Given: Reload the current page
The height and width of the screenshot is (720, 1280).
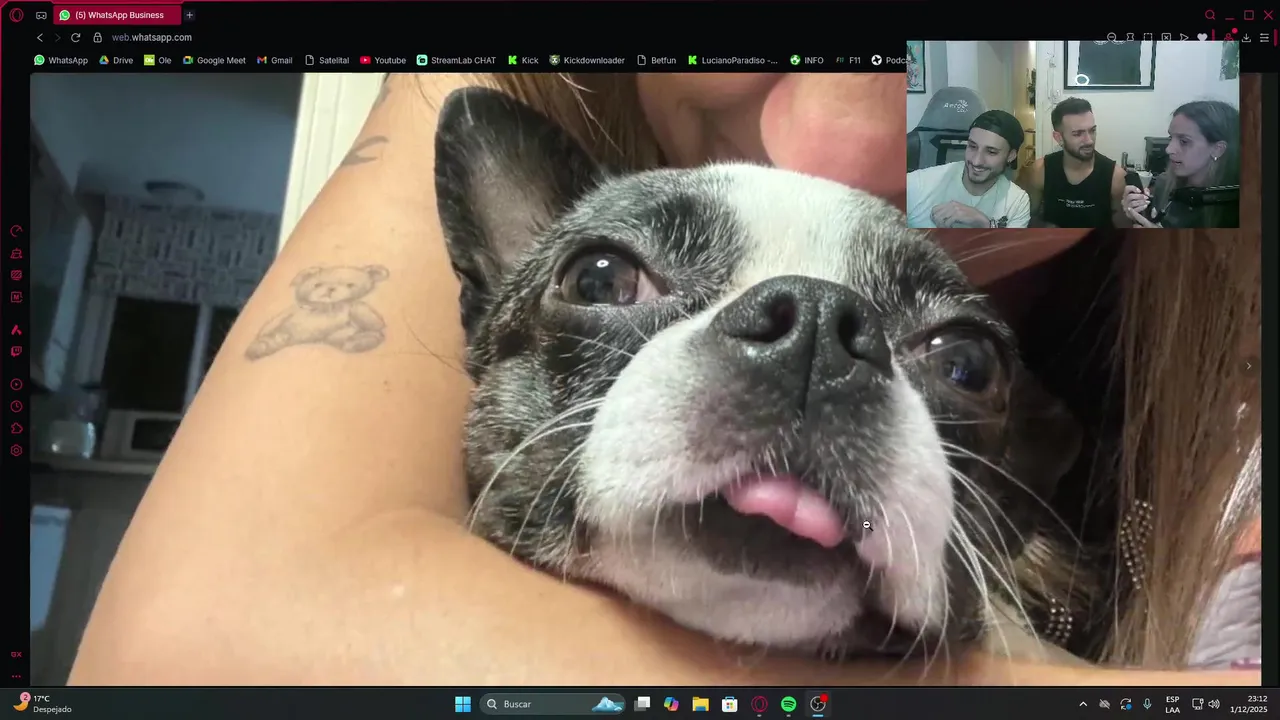Looking at the screenshot, I should 75,37.
